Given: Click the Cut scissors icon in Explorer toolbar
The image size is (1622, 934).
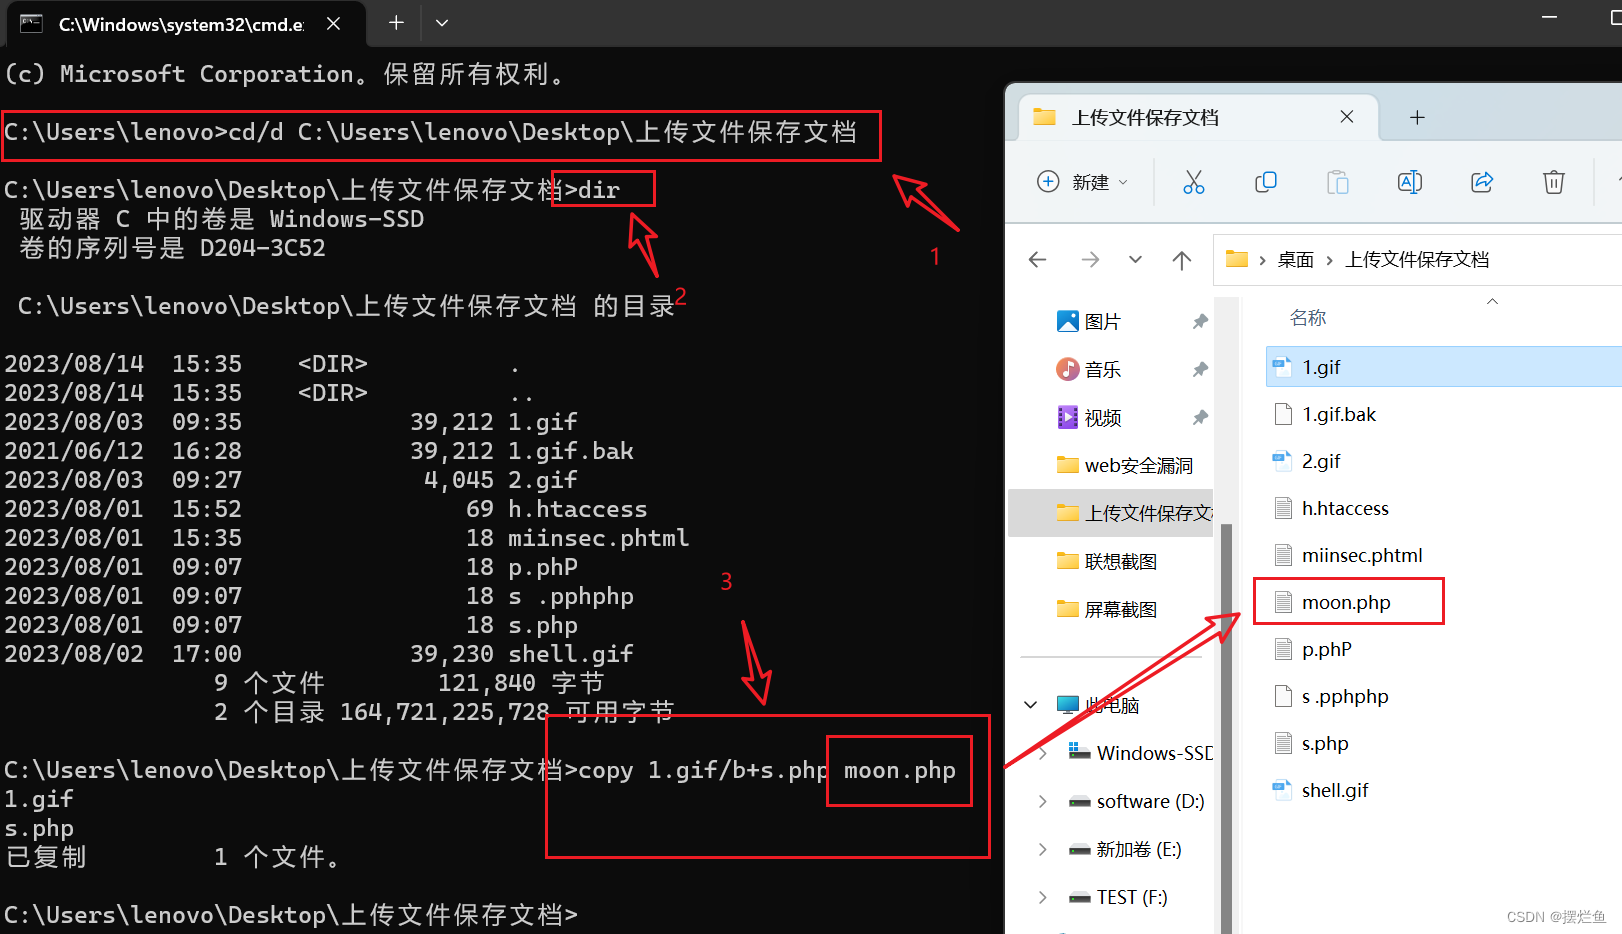Looking at the screenshot, I should [1193, 182].
